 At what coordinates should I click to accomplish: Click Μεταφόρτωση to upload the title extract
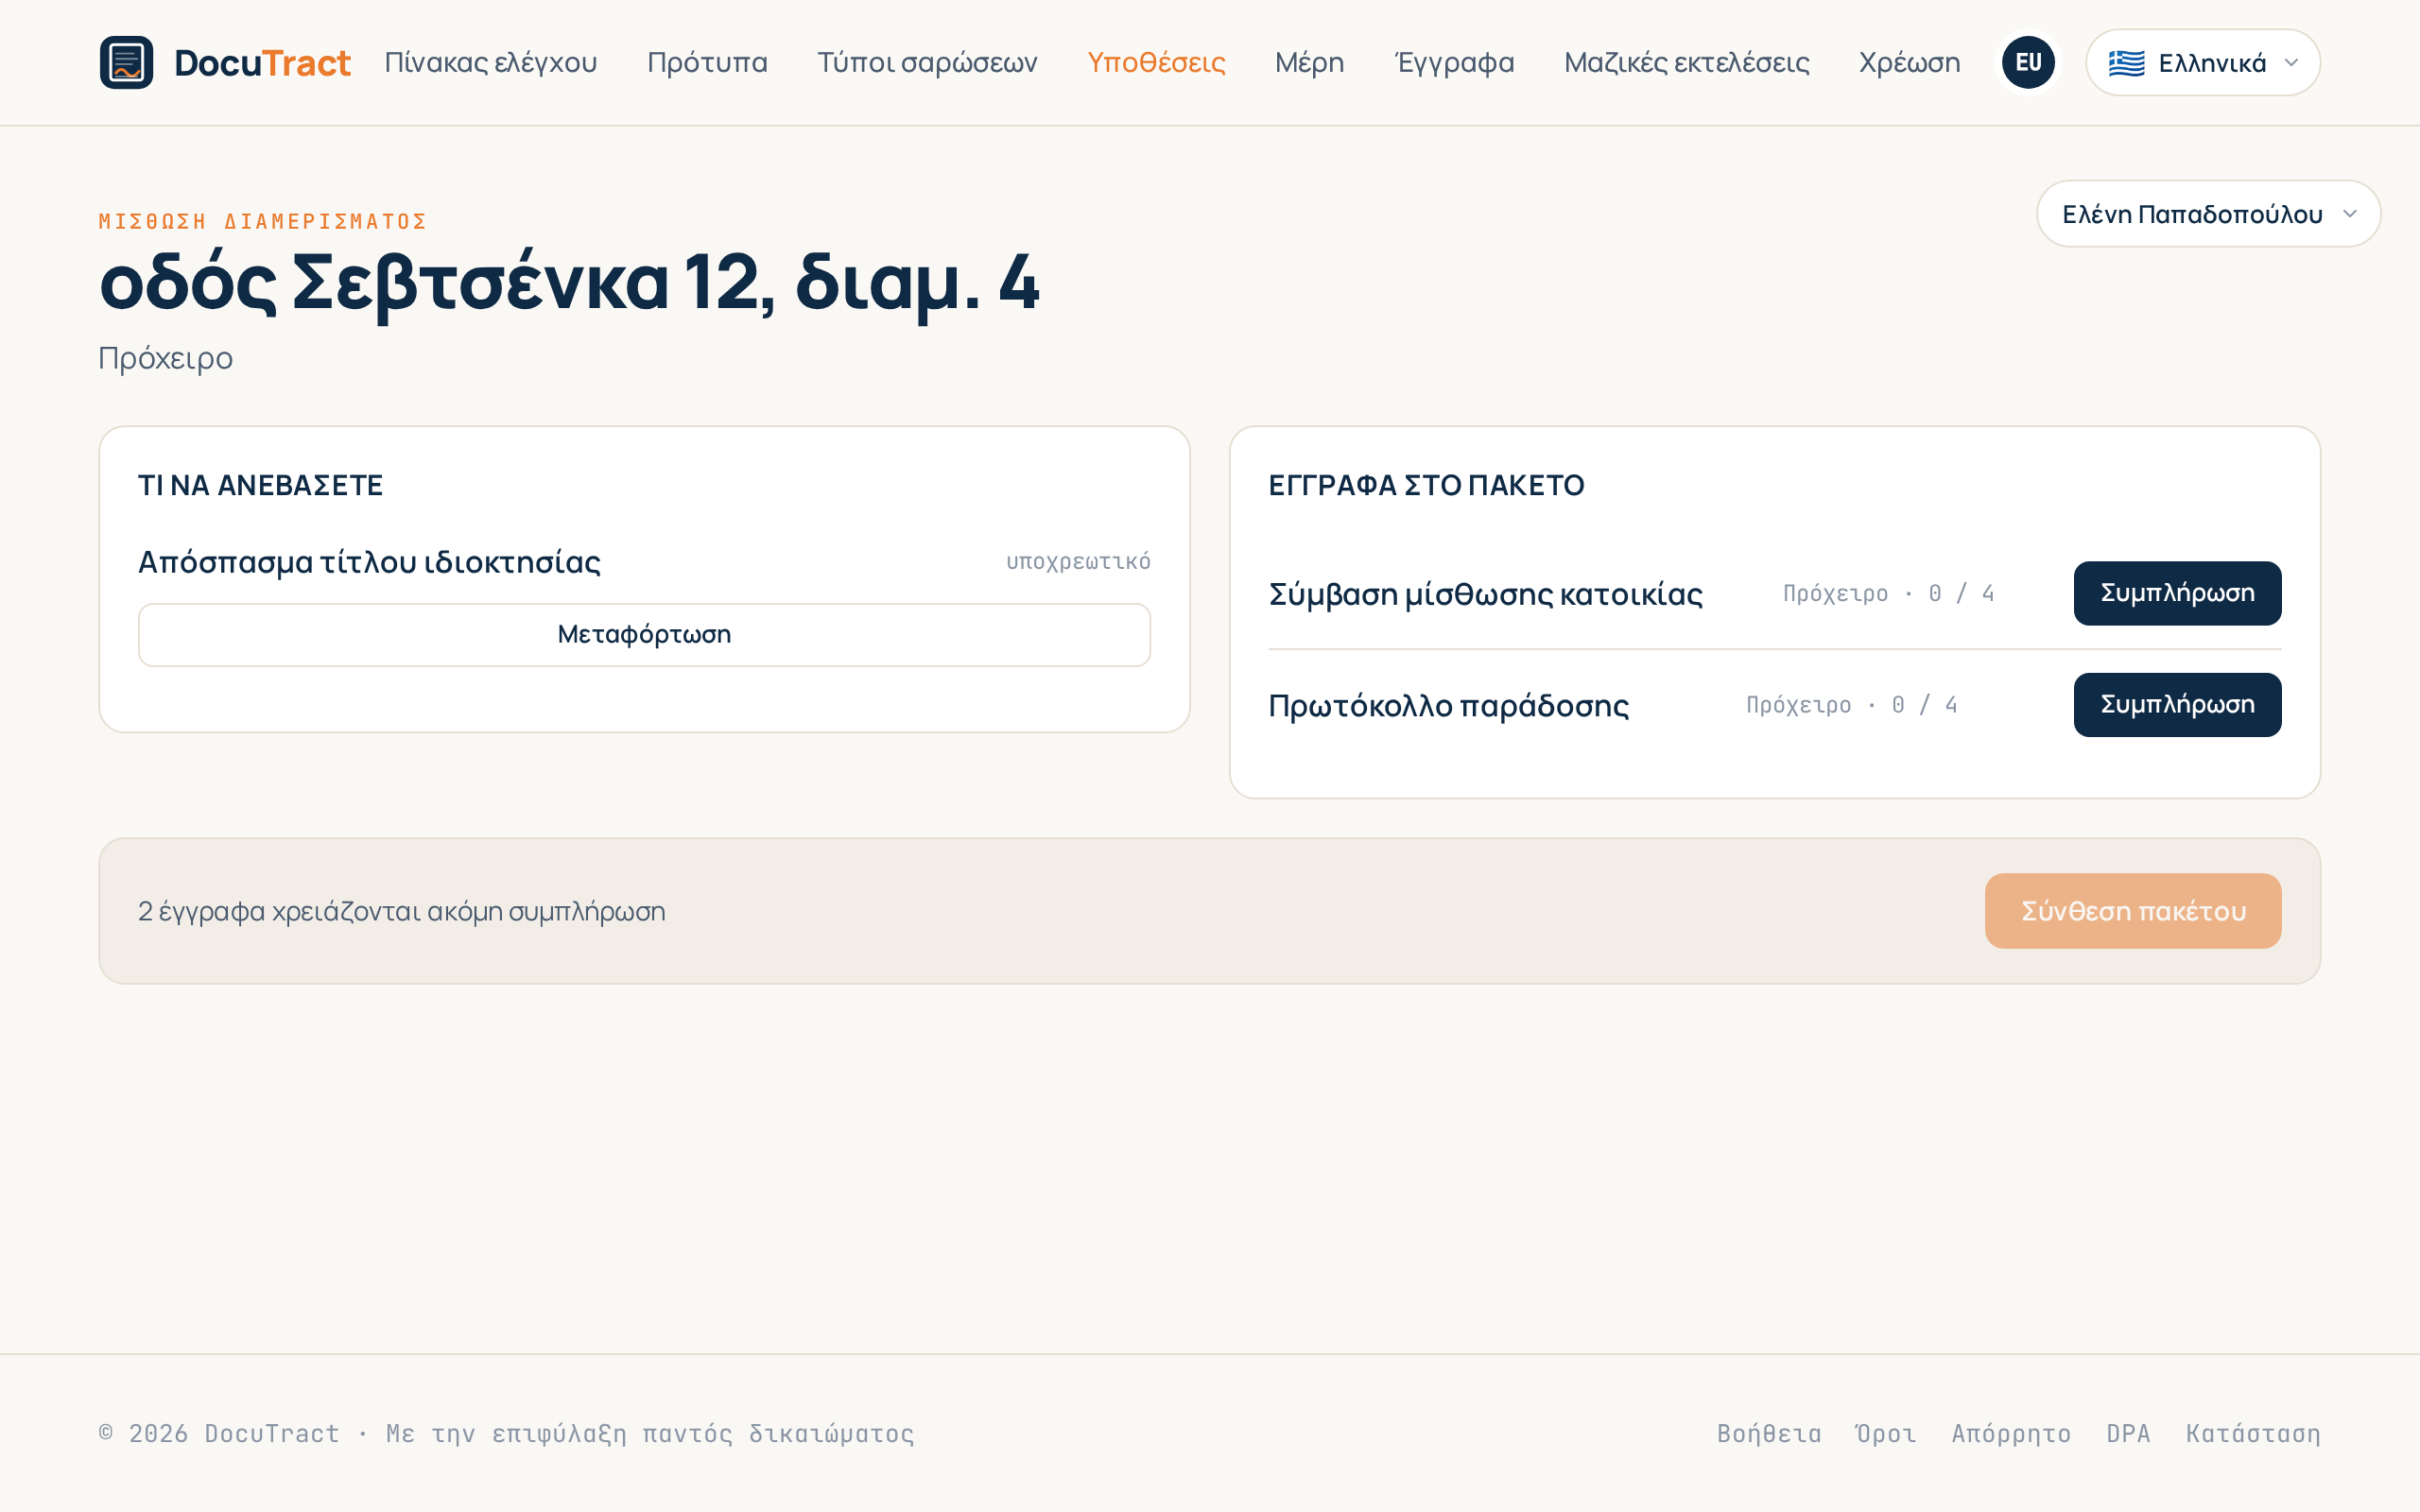click(644, 634)
